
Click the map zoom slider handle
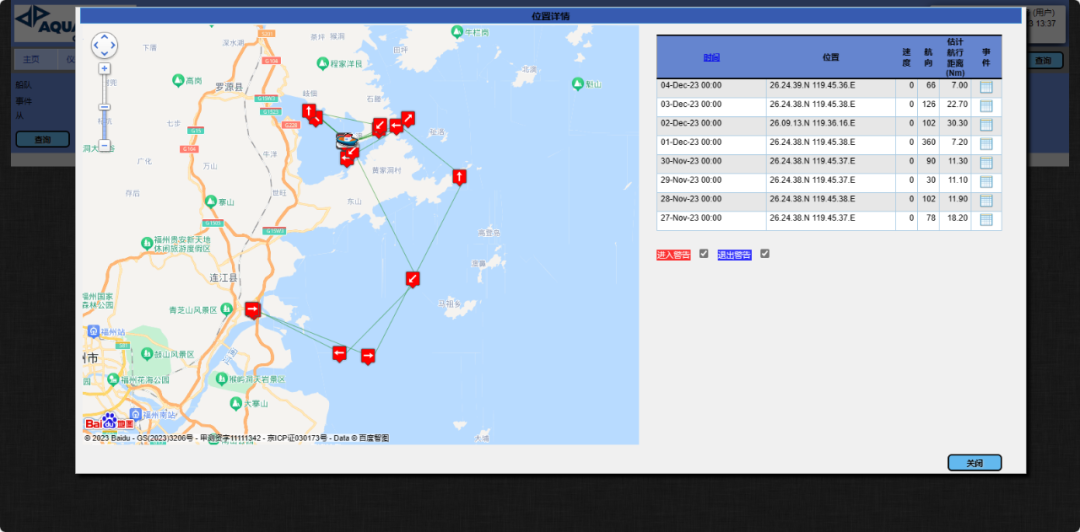(104, 107)
